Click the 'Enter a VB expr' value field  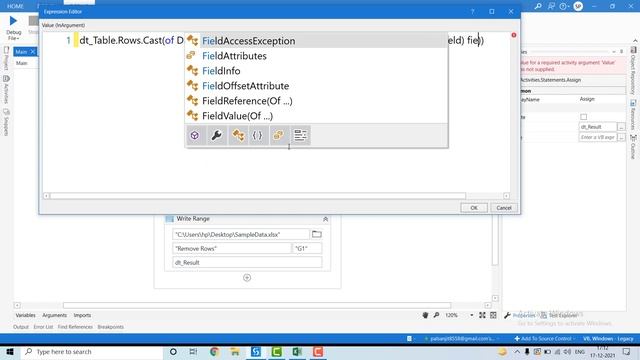click(598, 138)
